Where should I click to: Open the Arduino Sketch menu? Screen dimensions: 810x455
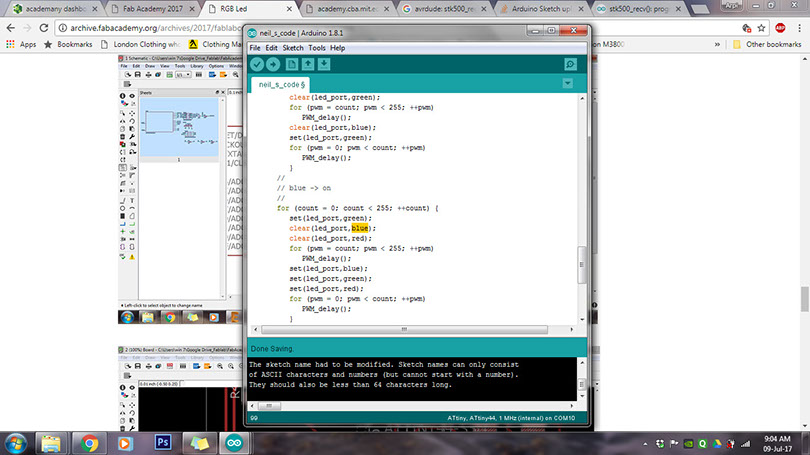pyautogui.click(x=293, y=48)
